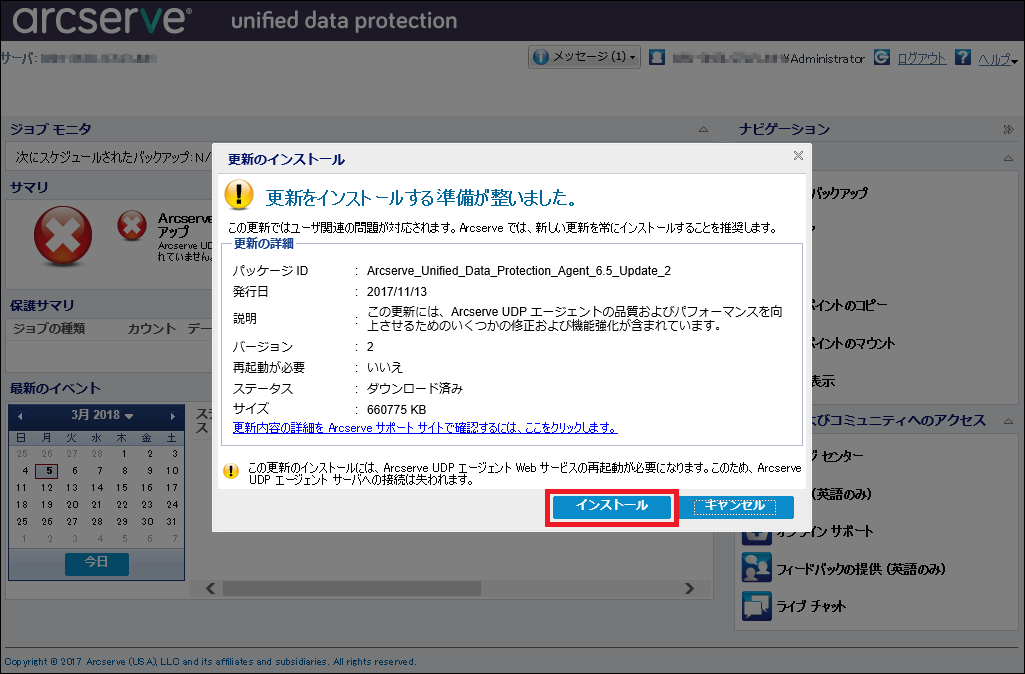
Task: Click the small warning icon beside restart notice
Action: [x=231, y=471]
